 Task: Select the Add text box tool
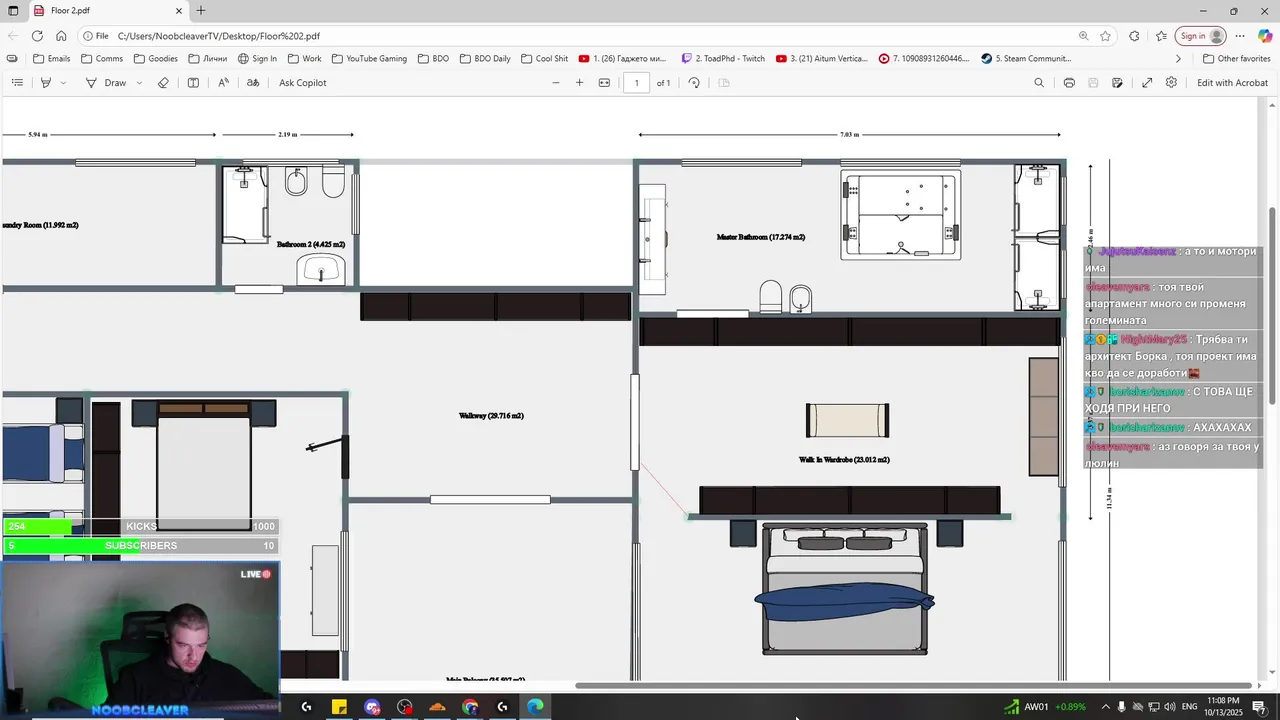pyautogui.click(x=194, y=83)
